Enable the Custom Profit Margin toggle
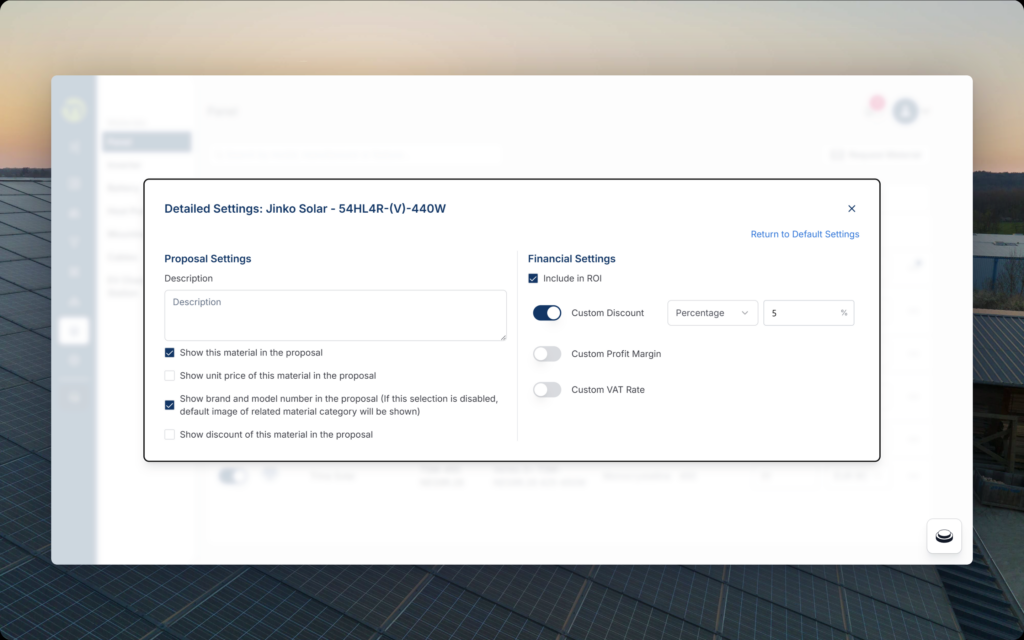 tap(547, 354)
